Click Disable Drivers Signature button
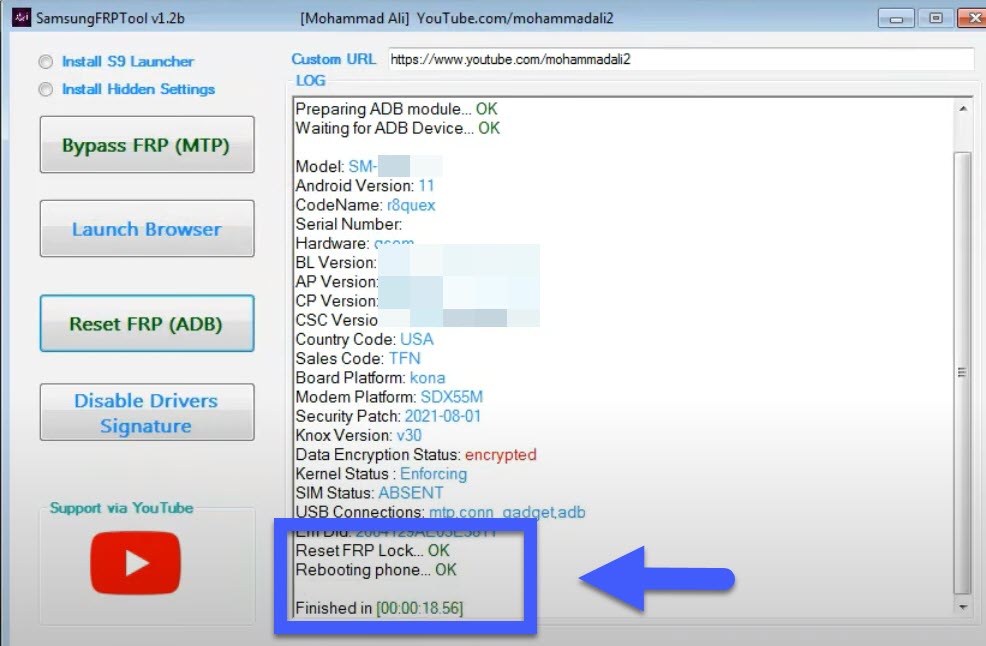The width and height of the screenshot is (986, 646). click(147, 413)
